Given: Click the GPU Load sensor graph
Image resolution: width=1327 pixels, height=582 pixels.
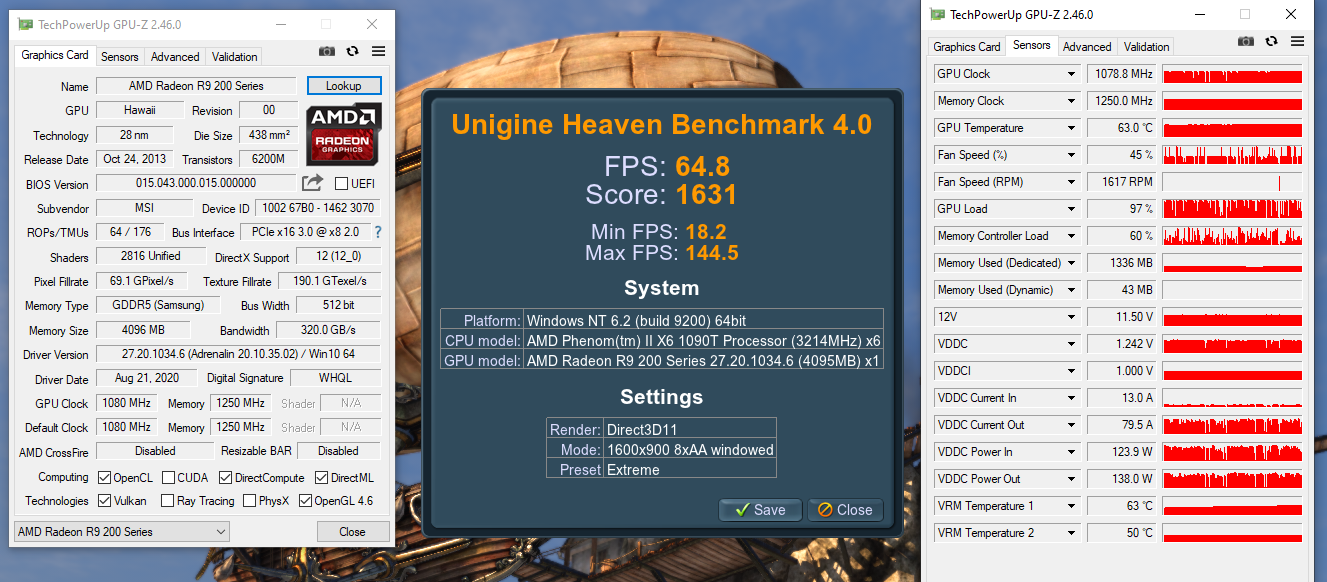Looking at the screenshot, I should point(1232,209).
